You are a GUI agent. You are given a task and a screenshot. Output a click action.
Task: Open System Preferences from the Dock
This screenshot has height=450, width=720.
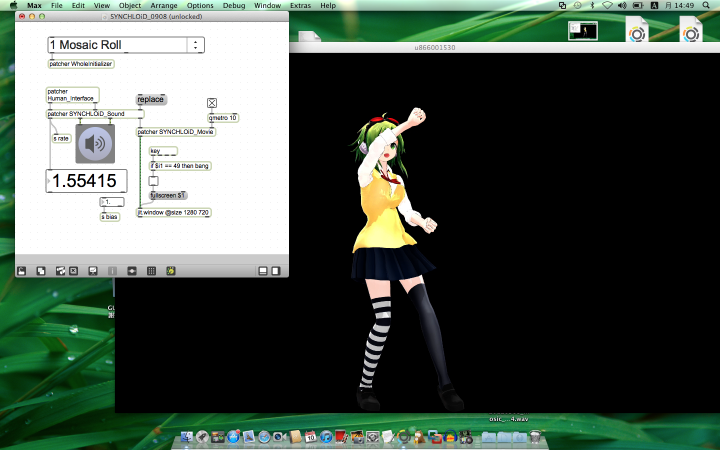372,437
